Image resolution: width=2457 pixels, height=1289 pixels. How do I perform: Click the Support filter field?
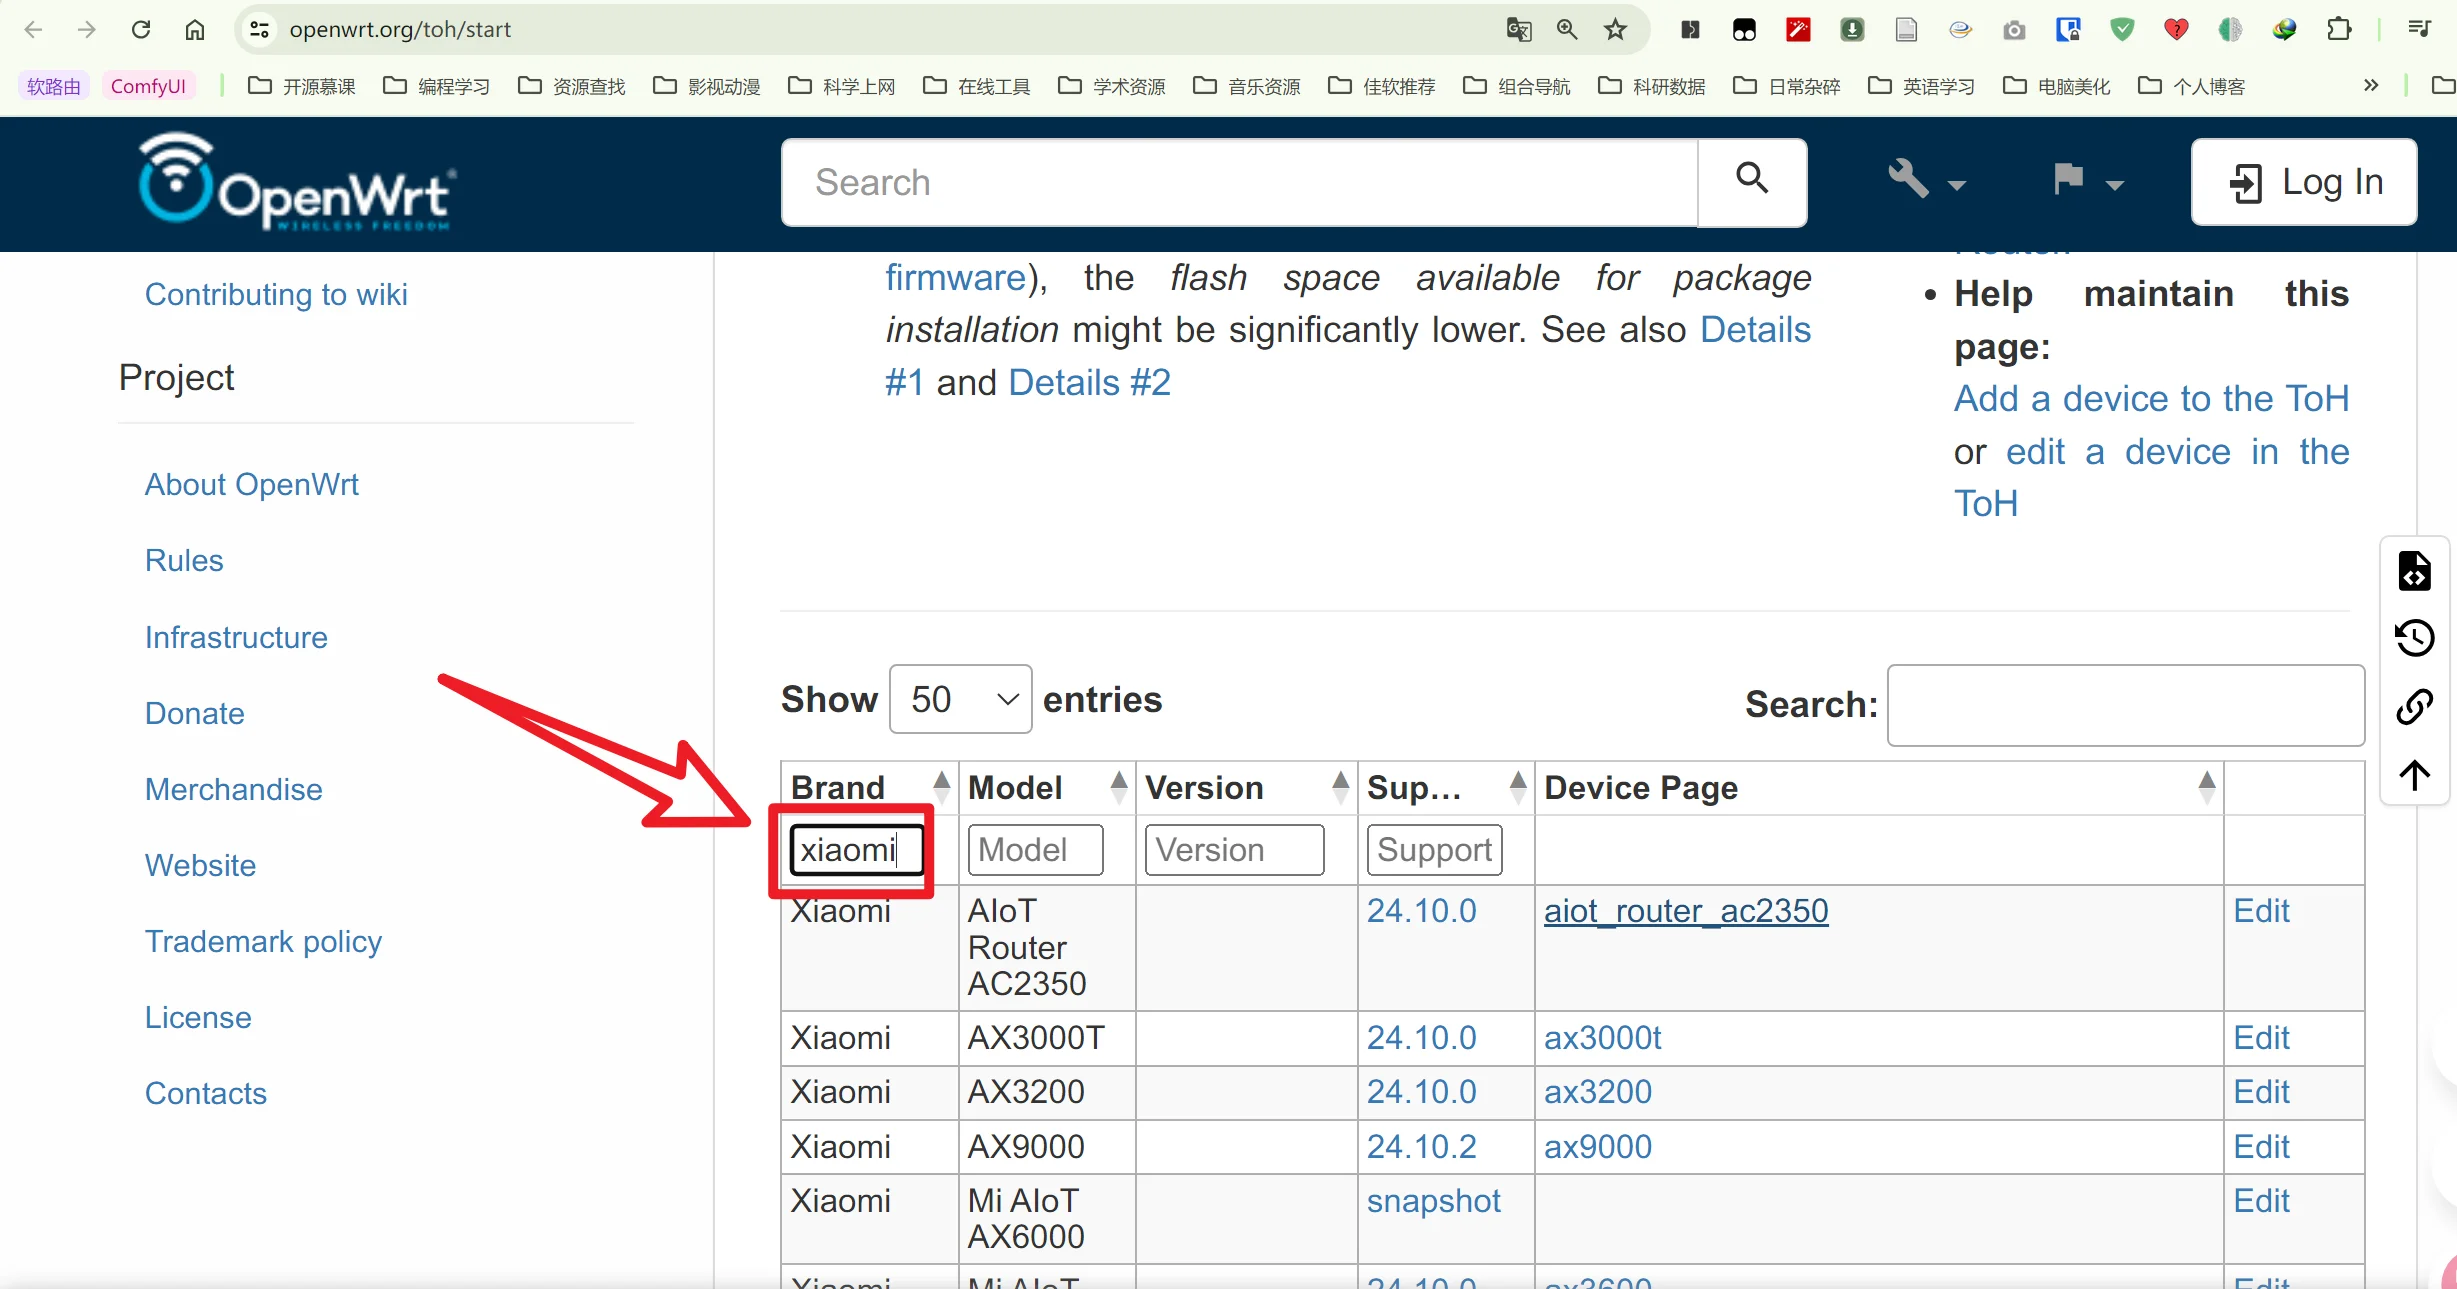tap(1434, 850)
